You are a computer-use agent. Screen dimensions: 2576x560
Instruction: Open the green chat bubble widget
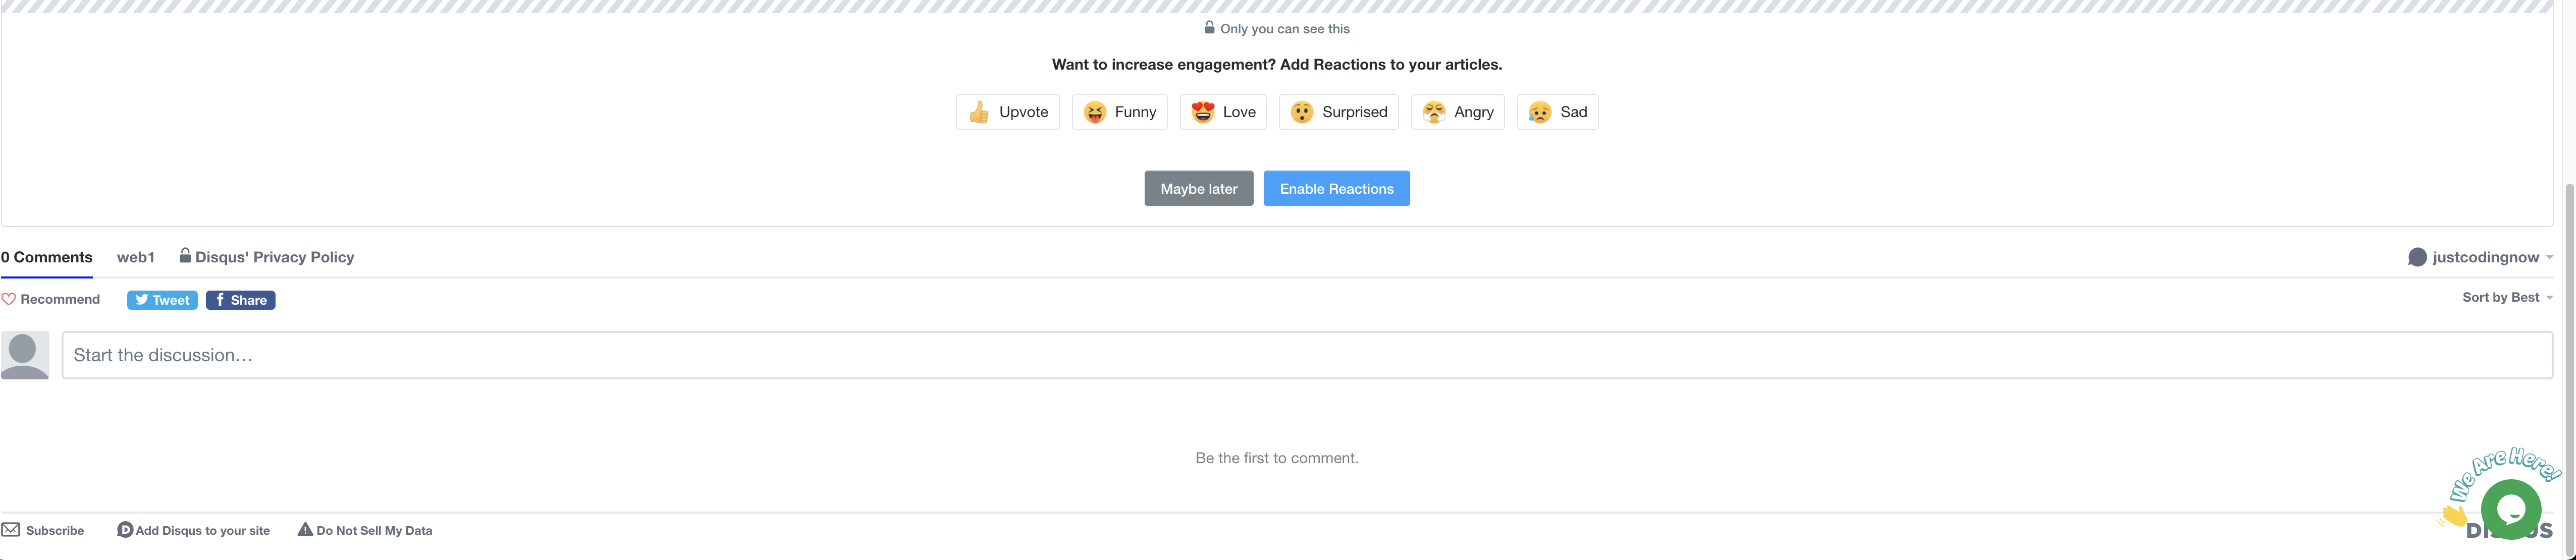click(x=2510, y=509)
